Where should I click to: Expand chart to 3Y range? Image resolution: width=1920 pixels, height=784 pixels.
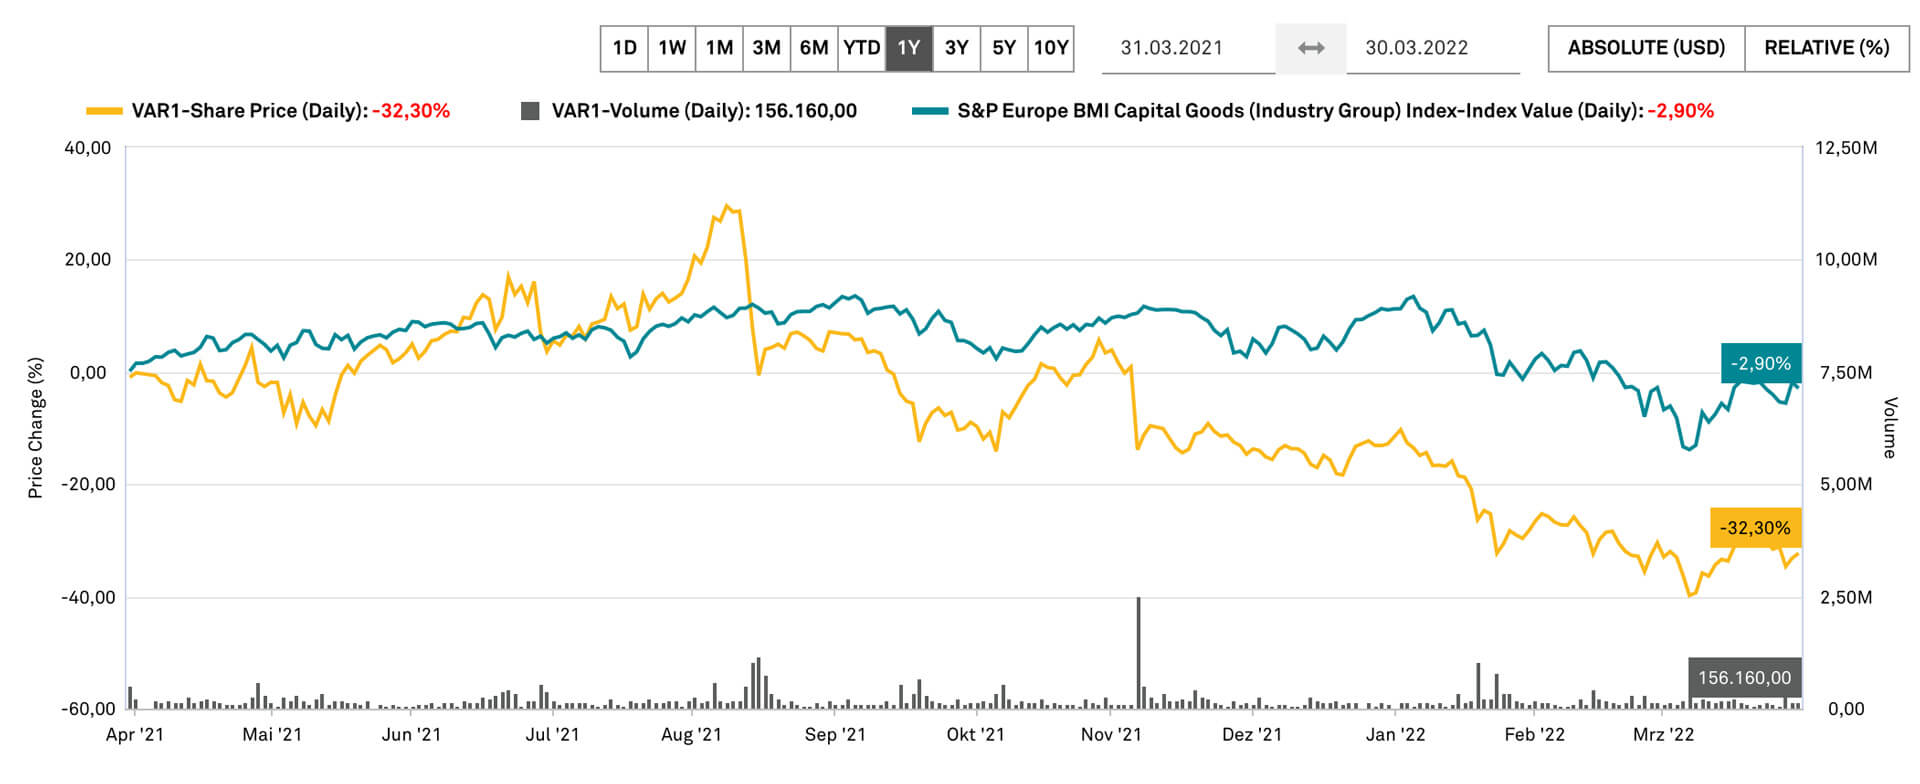pyautogui.click(x=956, y=48)
